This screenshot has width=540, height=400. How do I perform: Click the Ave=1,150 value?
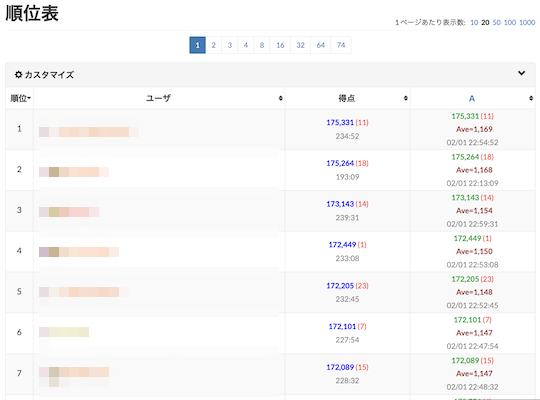(474, 251)
